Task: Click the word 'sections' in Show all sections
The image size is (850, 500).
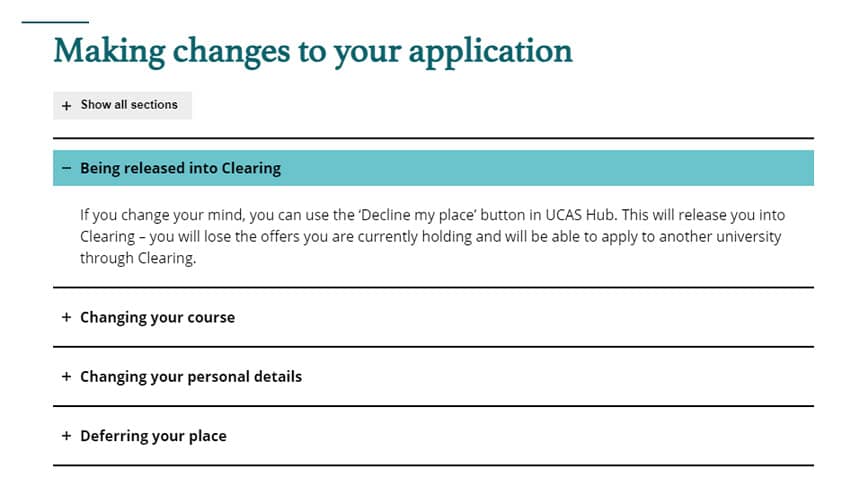Action: click(x=154, y=105)
